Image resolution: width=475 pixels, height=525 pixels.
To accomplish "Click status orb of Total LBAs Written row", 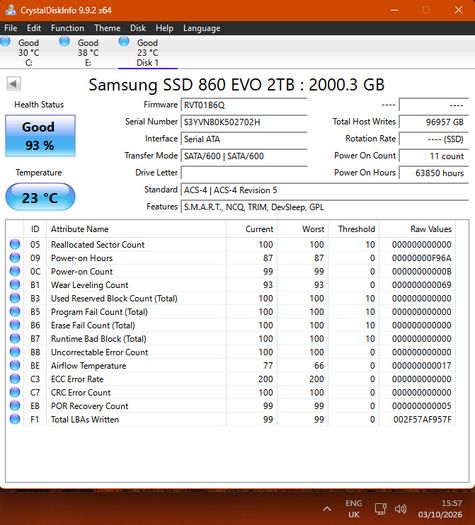I will [15, 419].
